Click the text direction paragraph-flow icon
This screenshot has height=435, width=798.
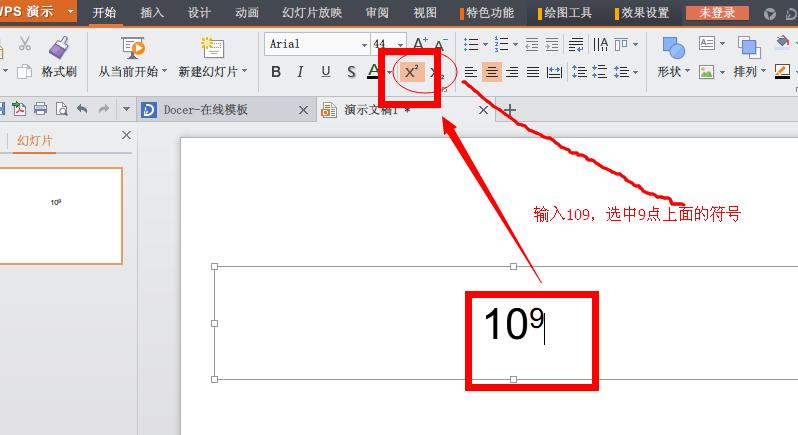576,45
